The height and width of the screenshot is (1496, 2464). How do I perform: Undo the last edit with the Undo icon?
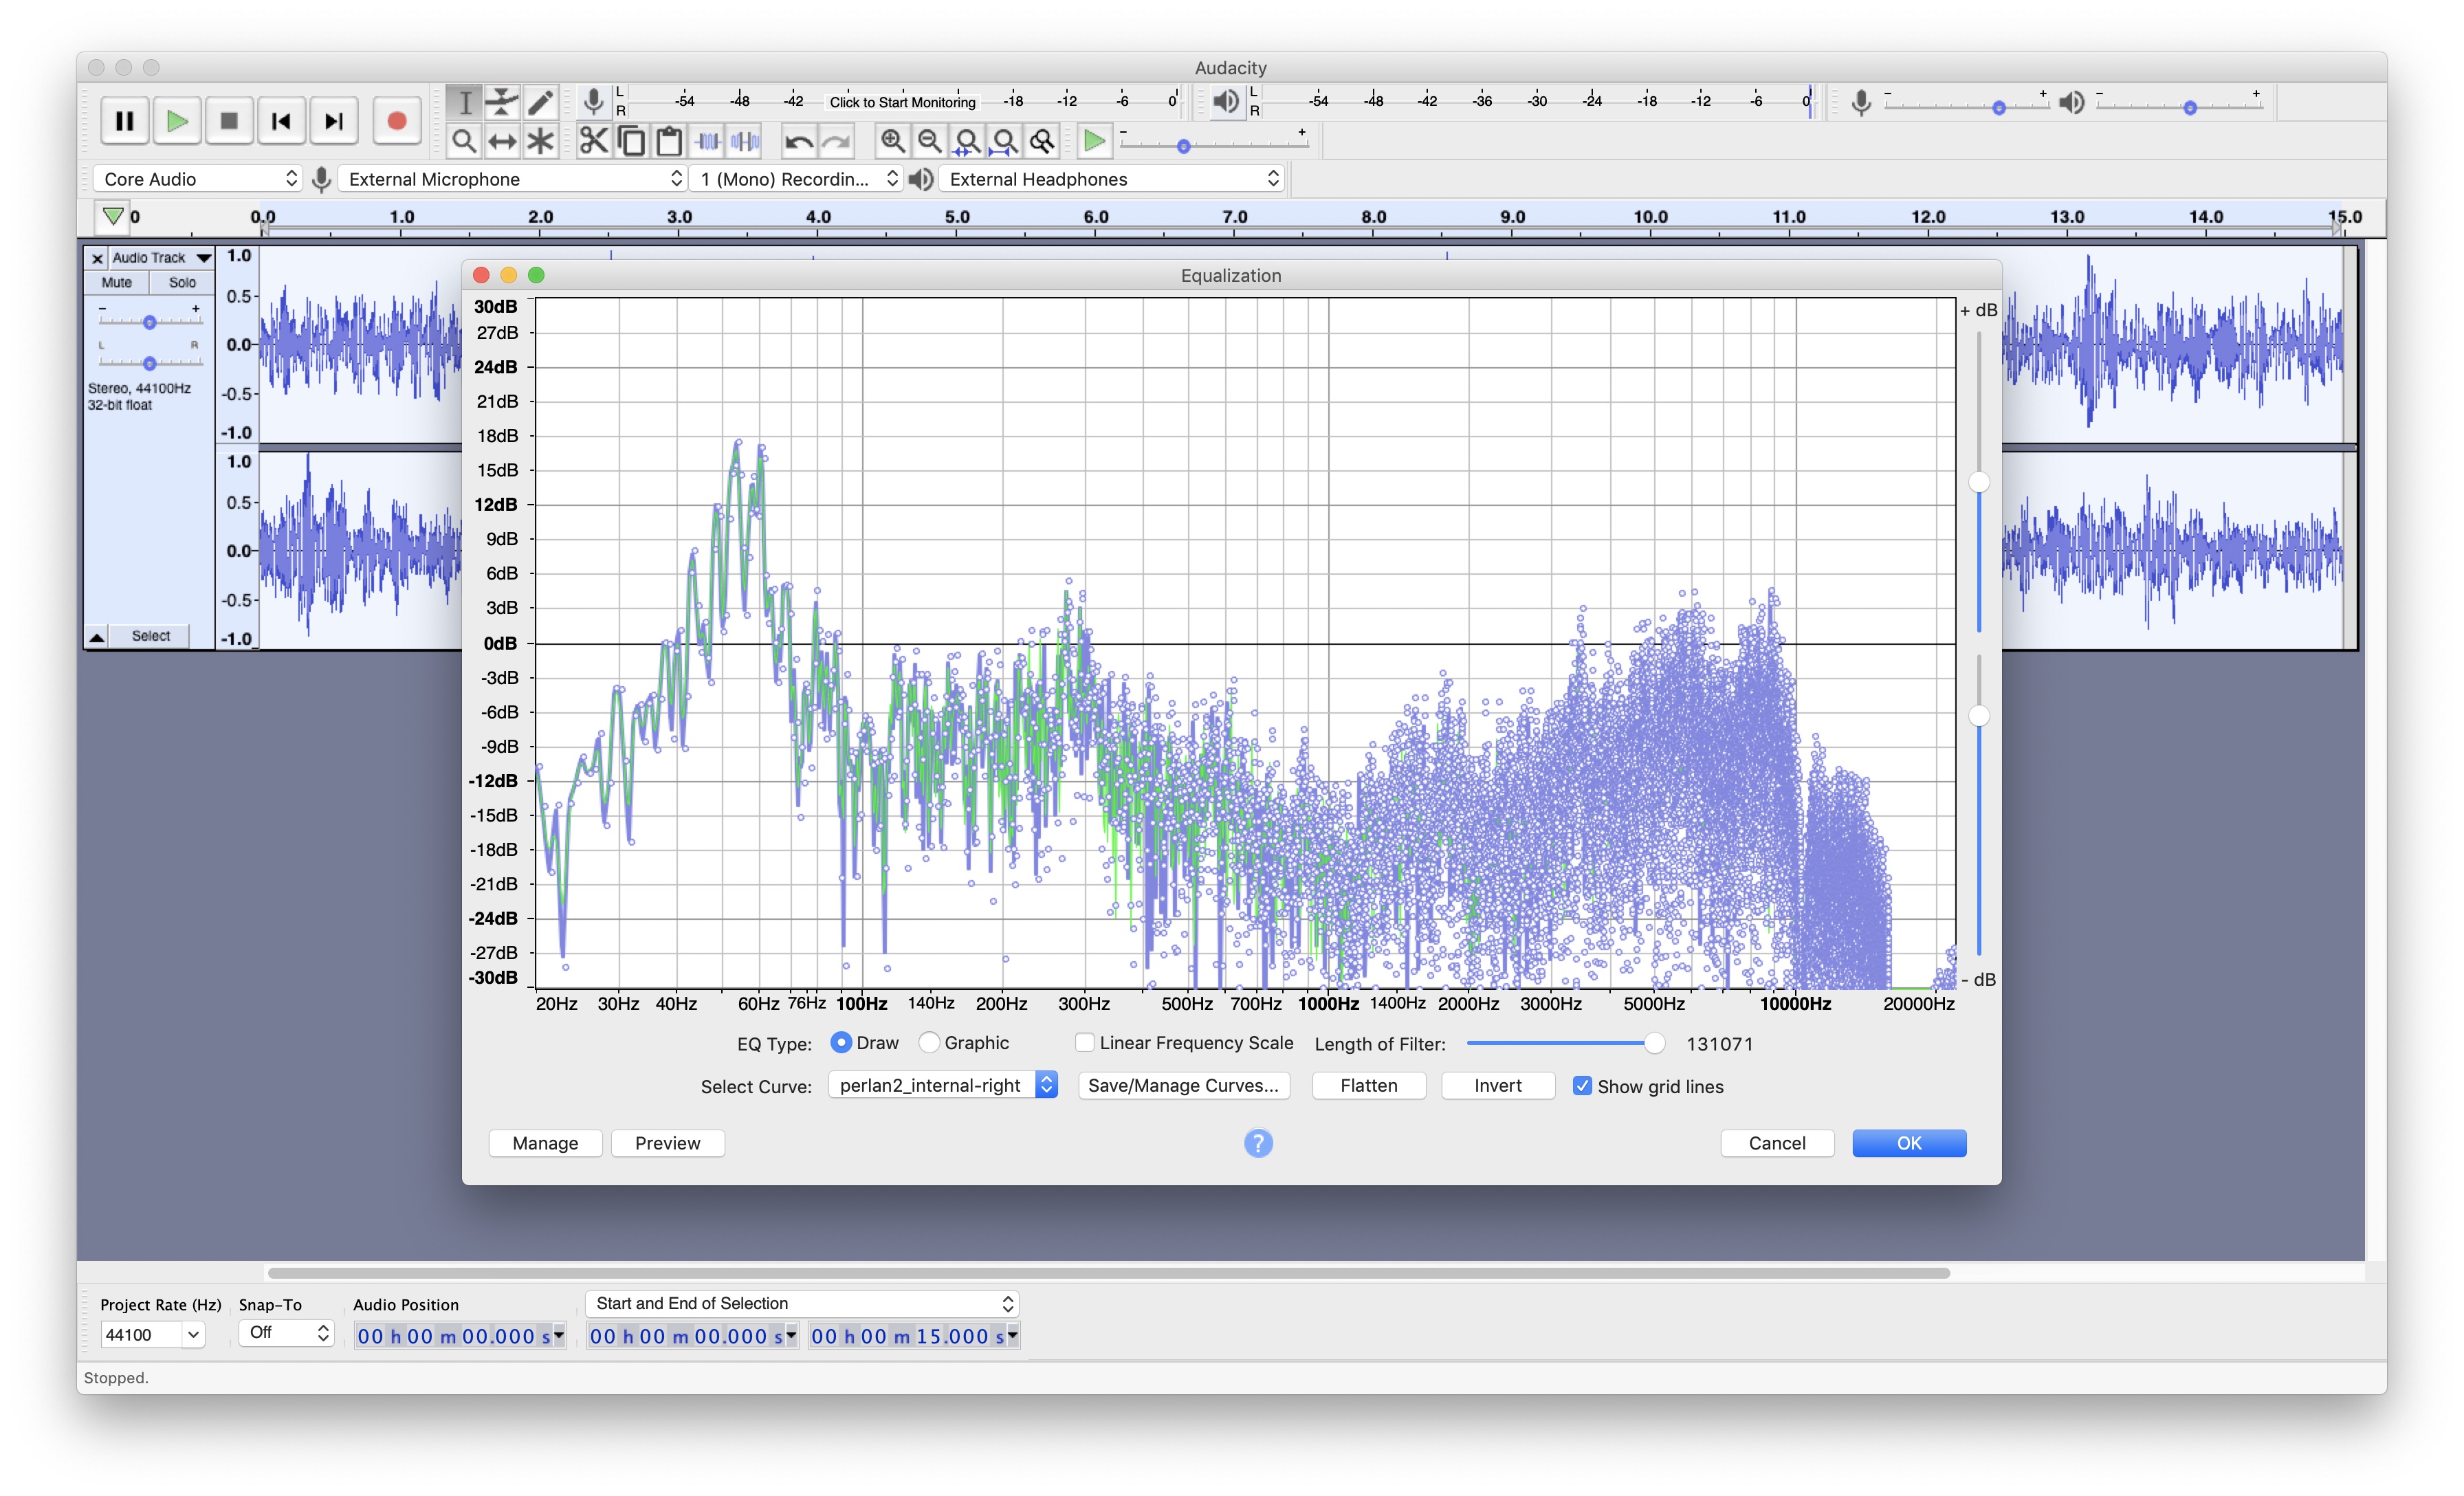point(798,141)
